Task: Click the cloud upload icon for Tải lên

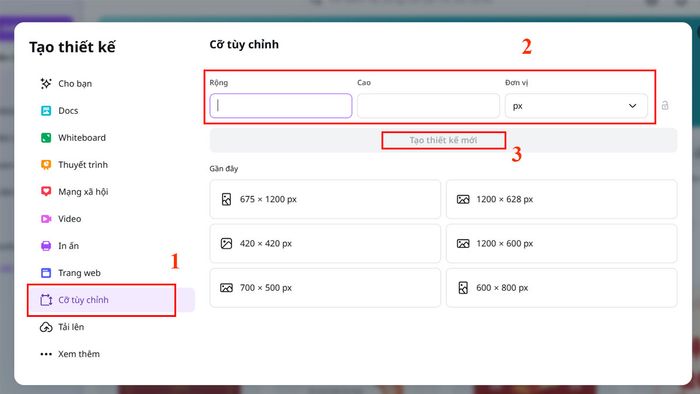Action: (46, 327)
